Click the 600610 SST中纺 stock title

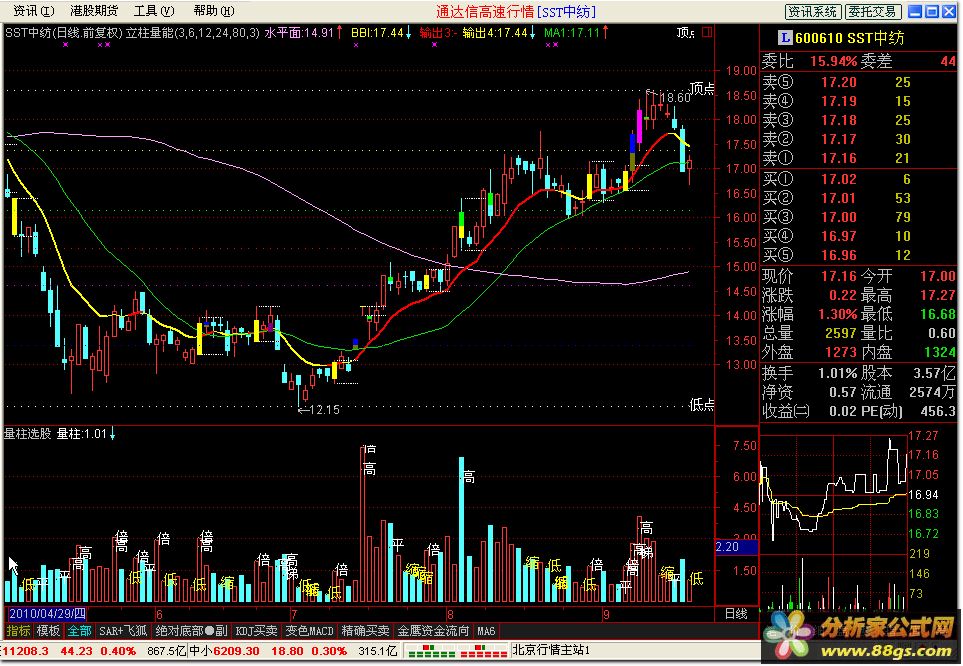[x=849, y=38]
